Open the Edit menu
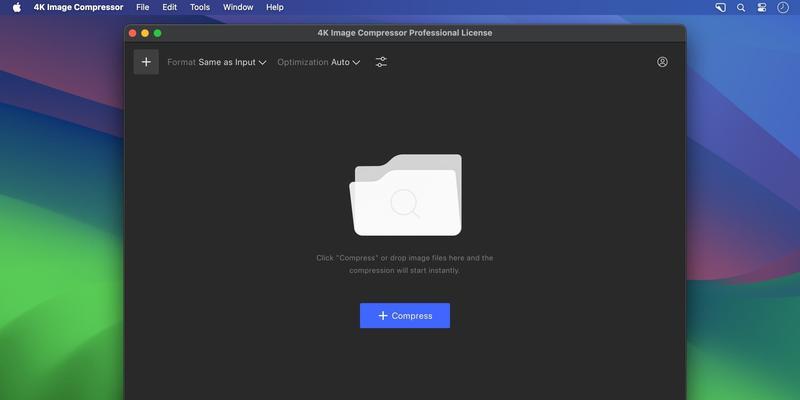 pos(169,7)
